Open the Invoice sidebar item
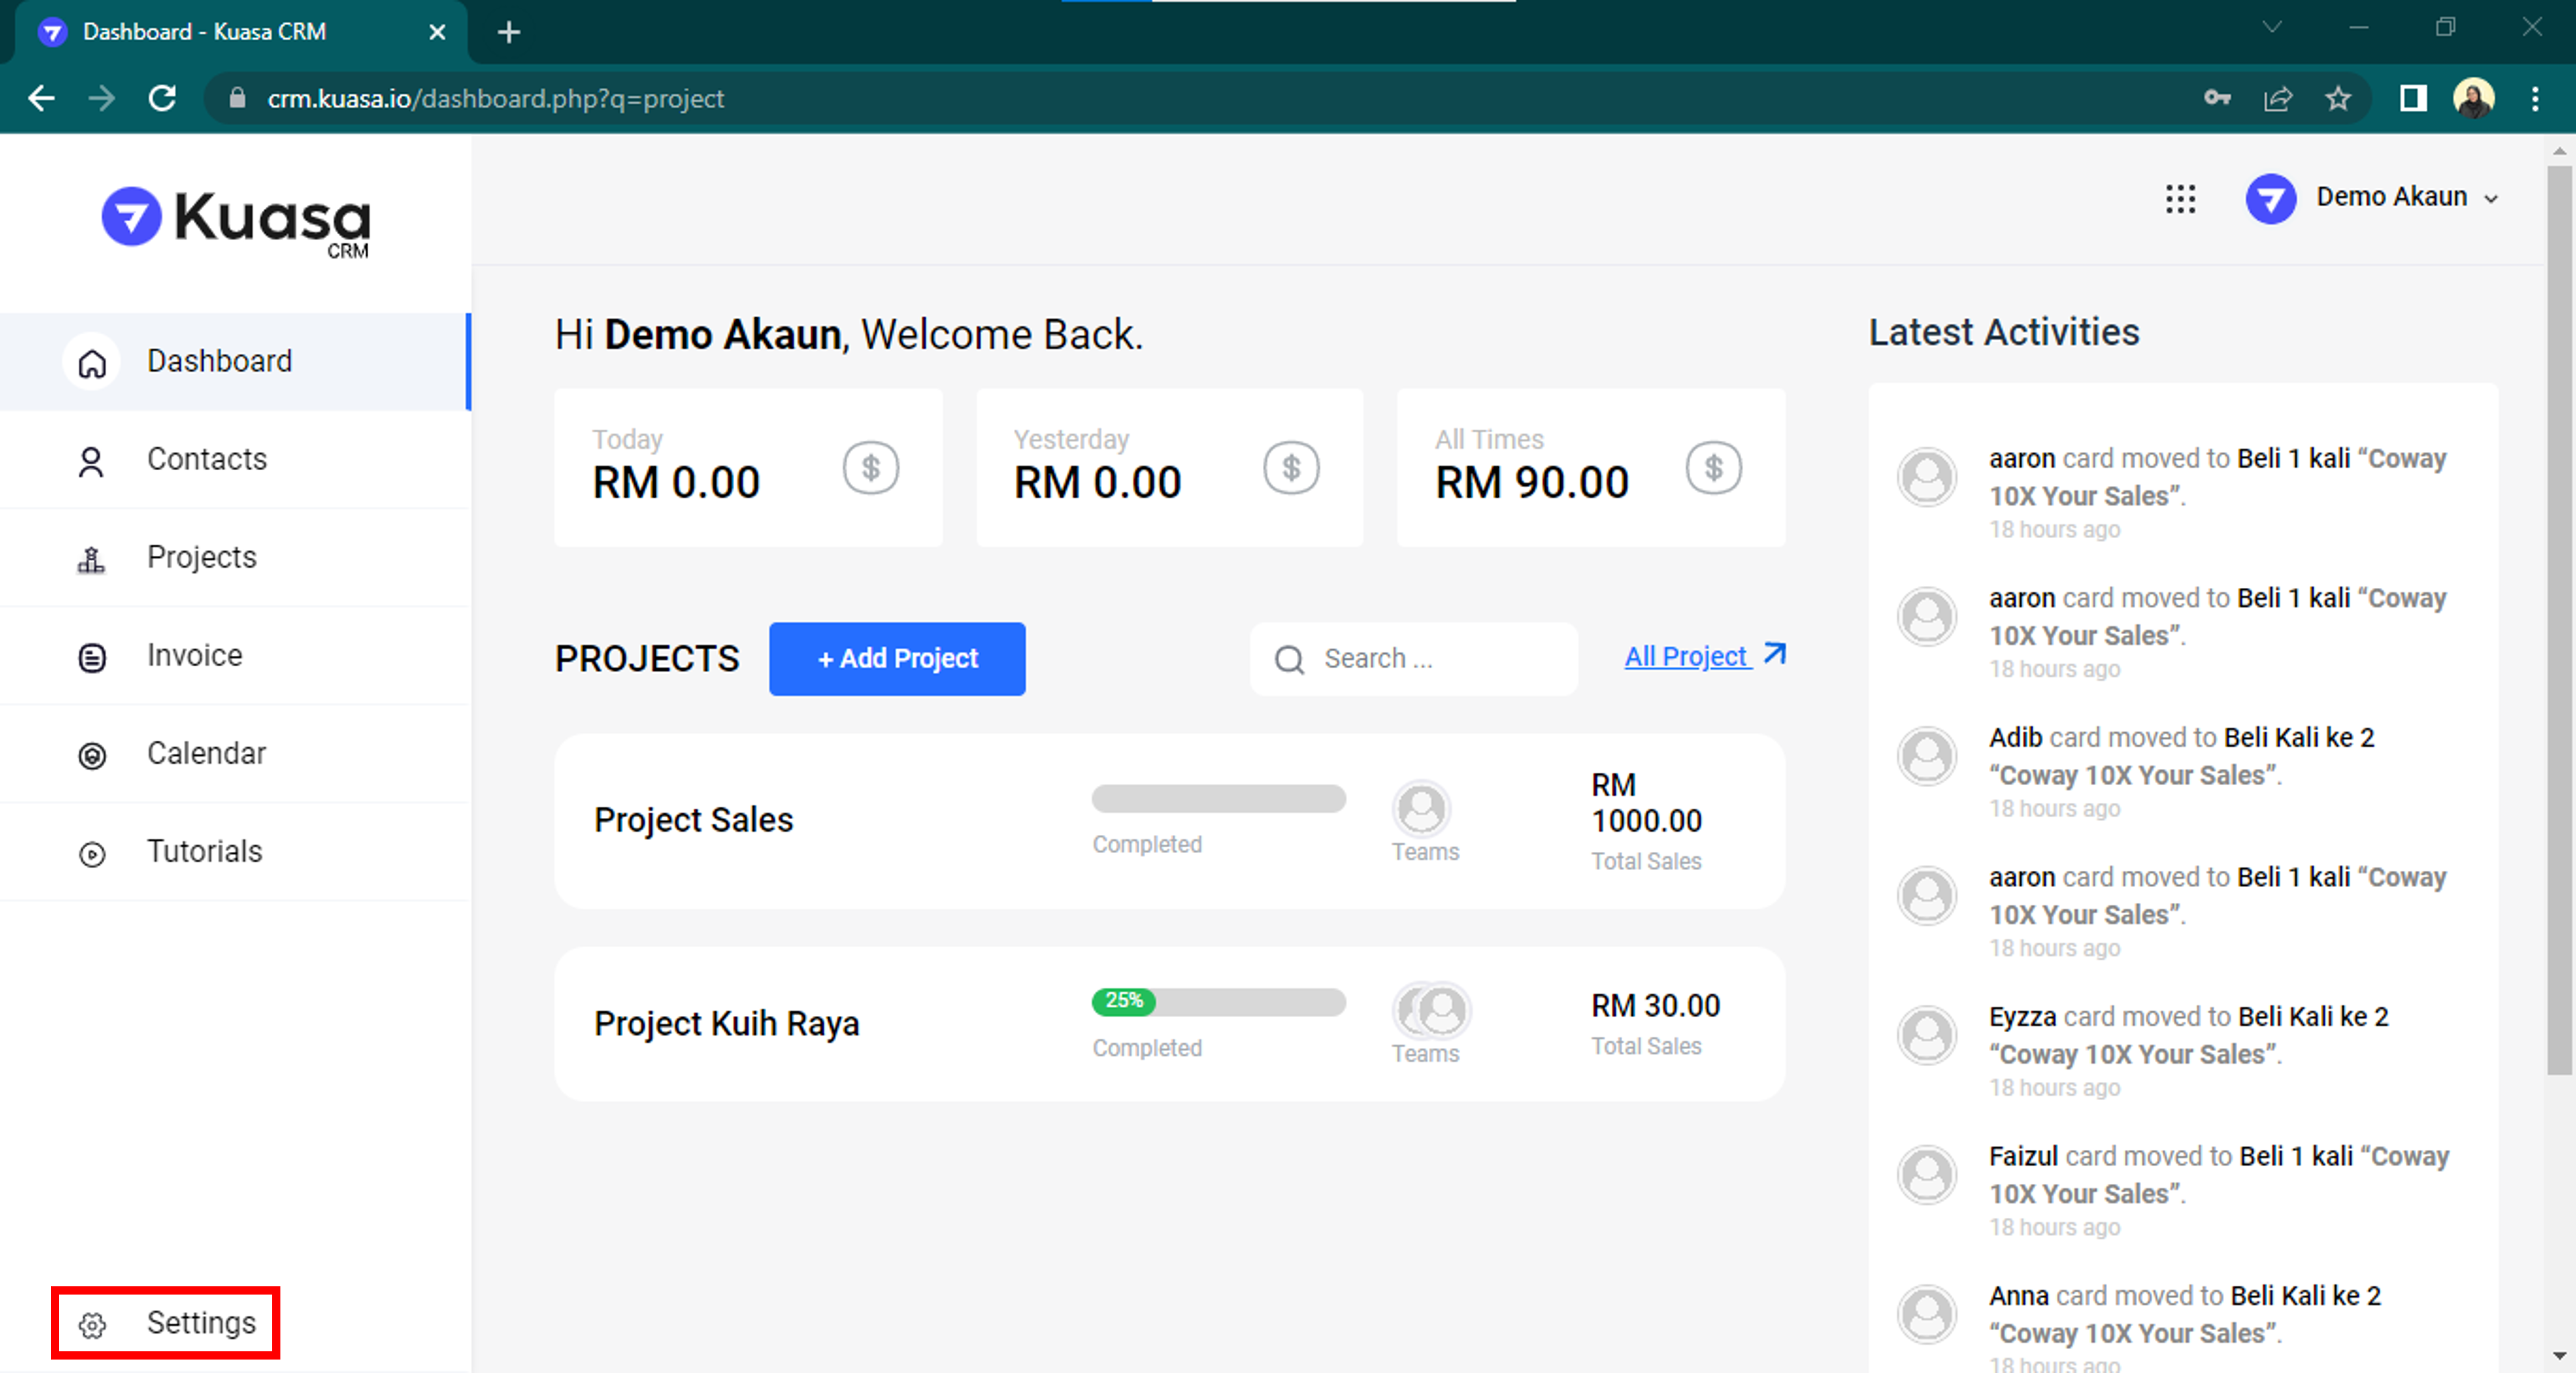The width and height of the screenshot is (2576, 1373). click(194, 655)
